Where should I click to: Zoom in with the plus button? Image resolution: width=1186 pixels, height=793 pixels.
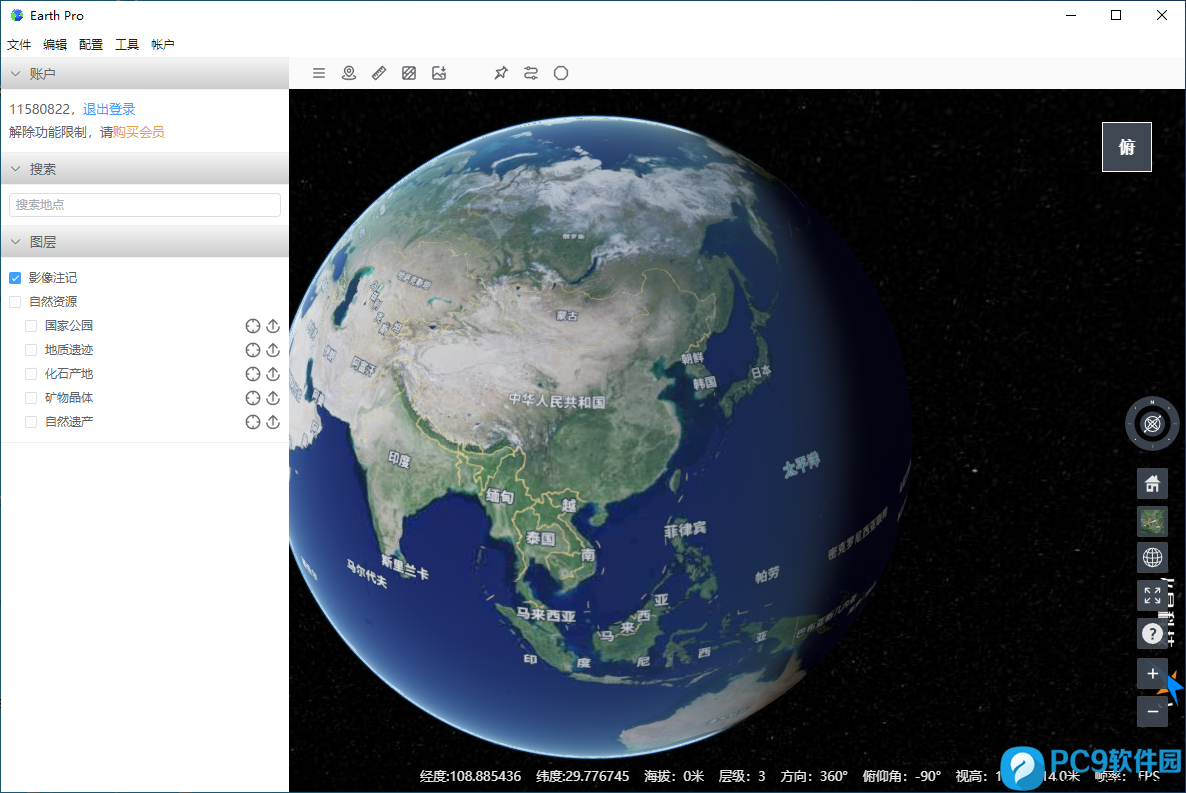click(x=1152, y=673)
